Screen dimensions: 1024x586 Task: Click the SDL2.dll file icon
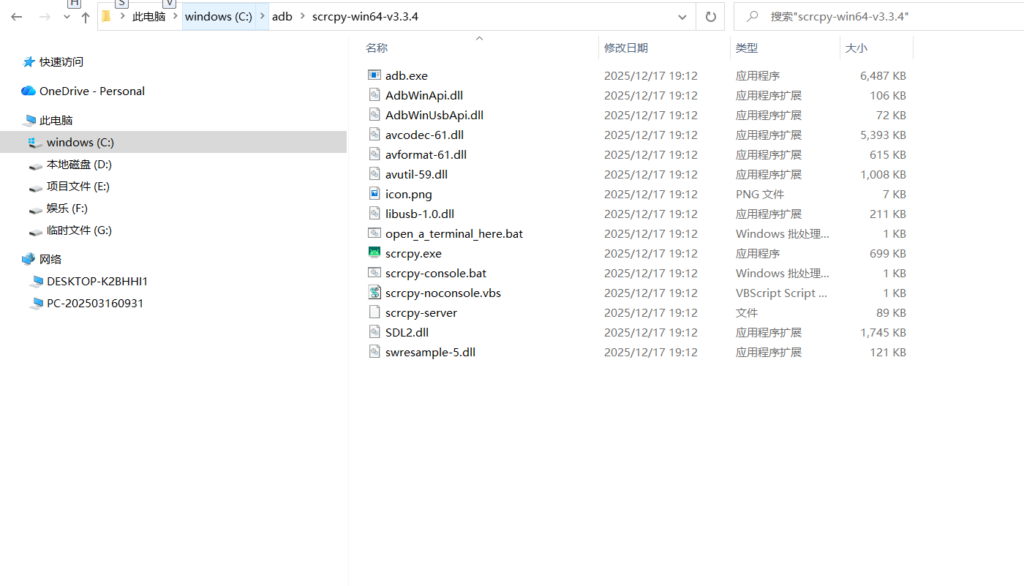(374, 332)
